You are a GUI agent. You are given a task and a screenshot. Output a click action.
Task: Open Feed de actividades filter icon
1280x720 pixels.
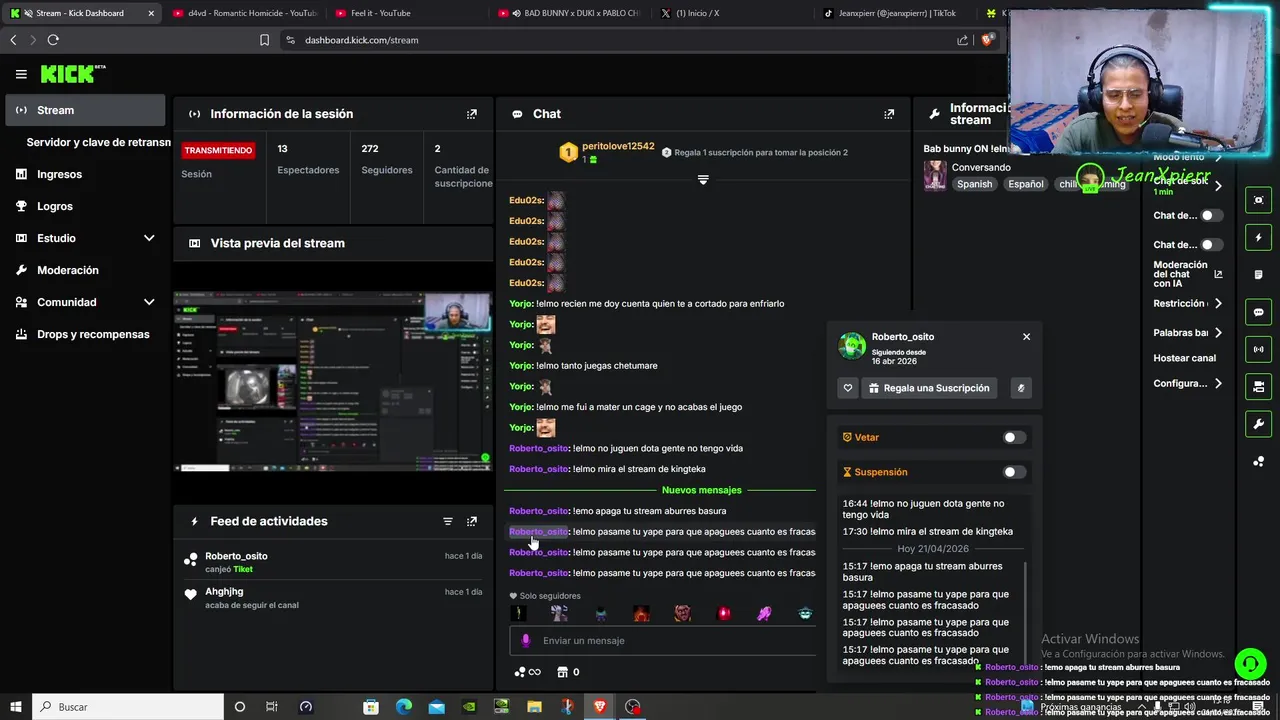(x=448, y=521)
